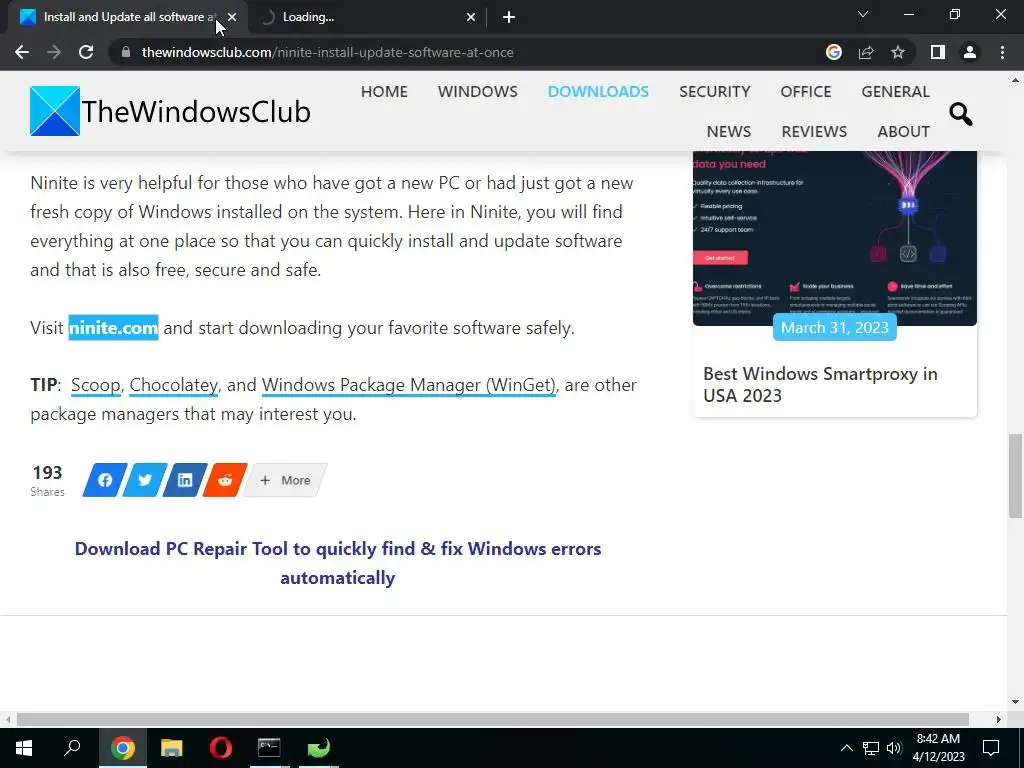1024x768 pixels.
Task: Click the scroll right arrow of horizontal scrollbar
Action: point(999,719)
